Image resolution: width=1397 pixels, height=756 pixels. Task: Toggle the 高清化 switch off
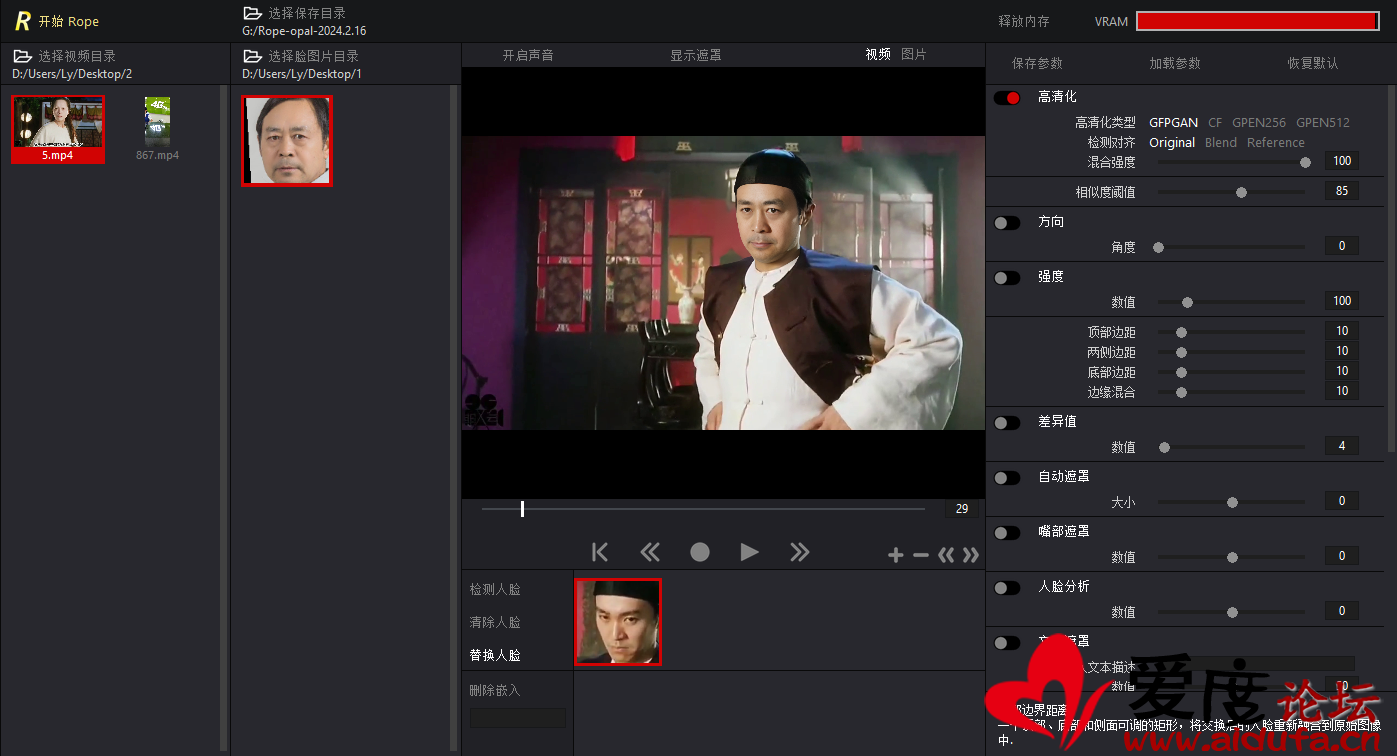(x=1007, y=97)
